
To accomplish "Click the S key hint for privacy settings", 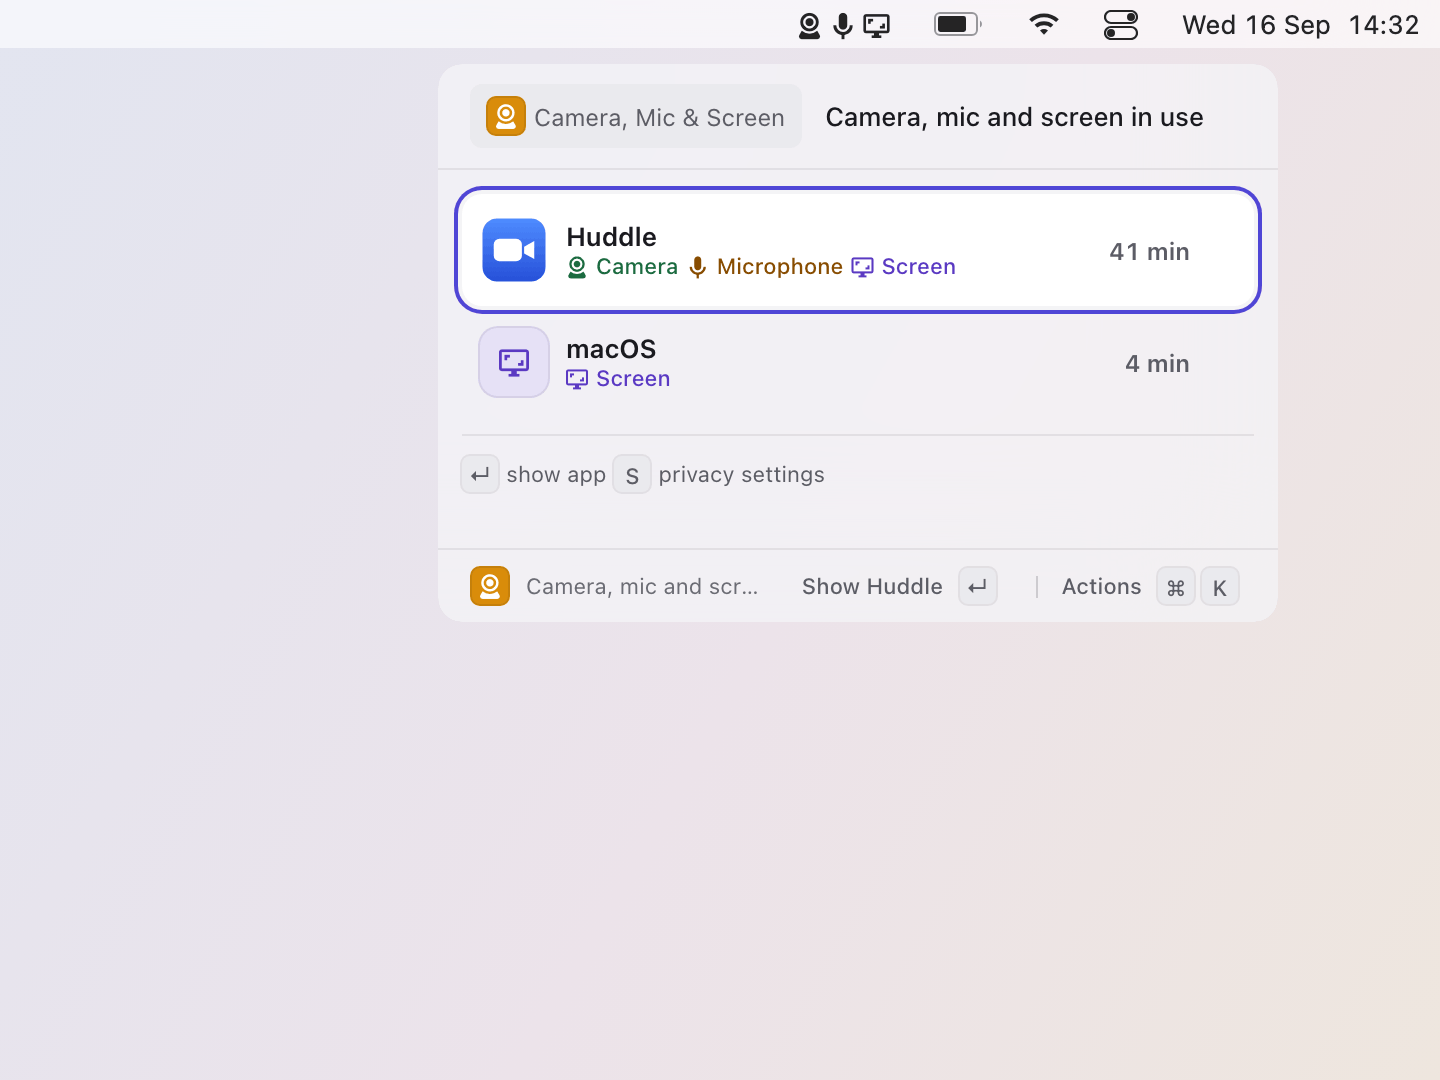I will (632, 475).
